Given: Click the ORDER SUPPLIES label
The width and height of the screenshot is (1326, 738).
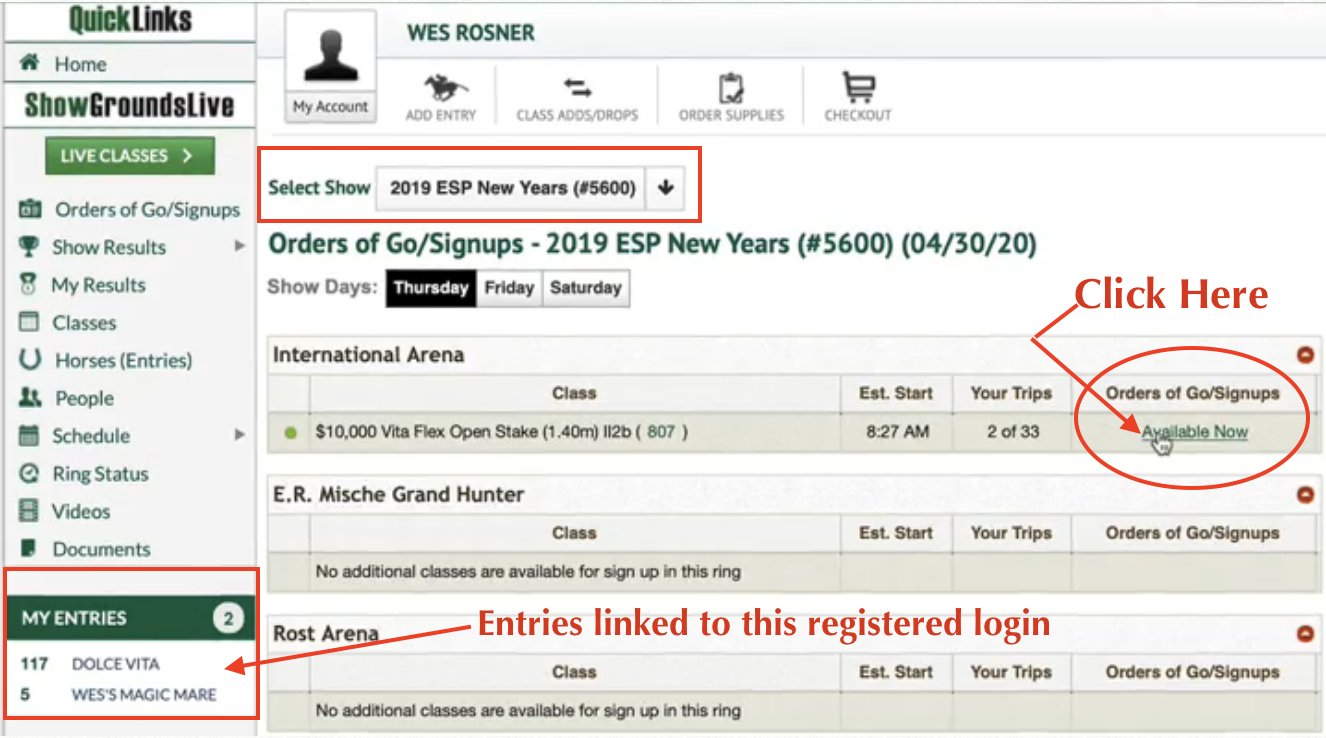Looking at the screenshot, I should pos(731,115).
